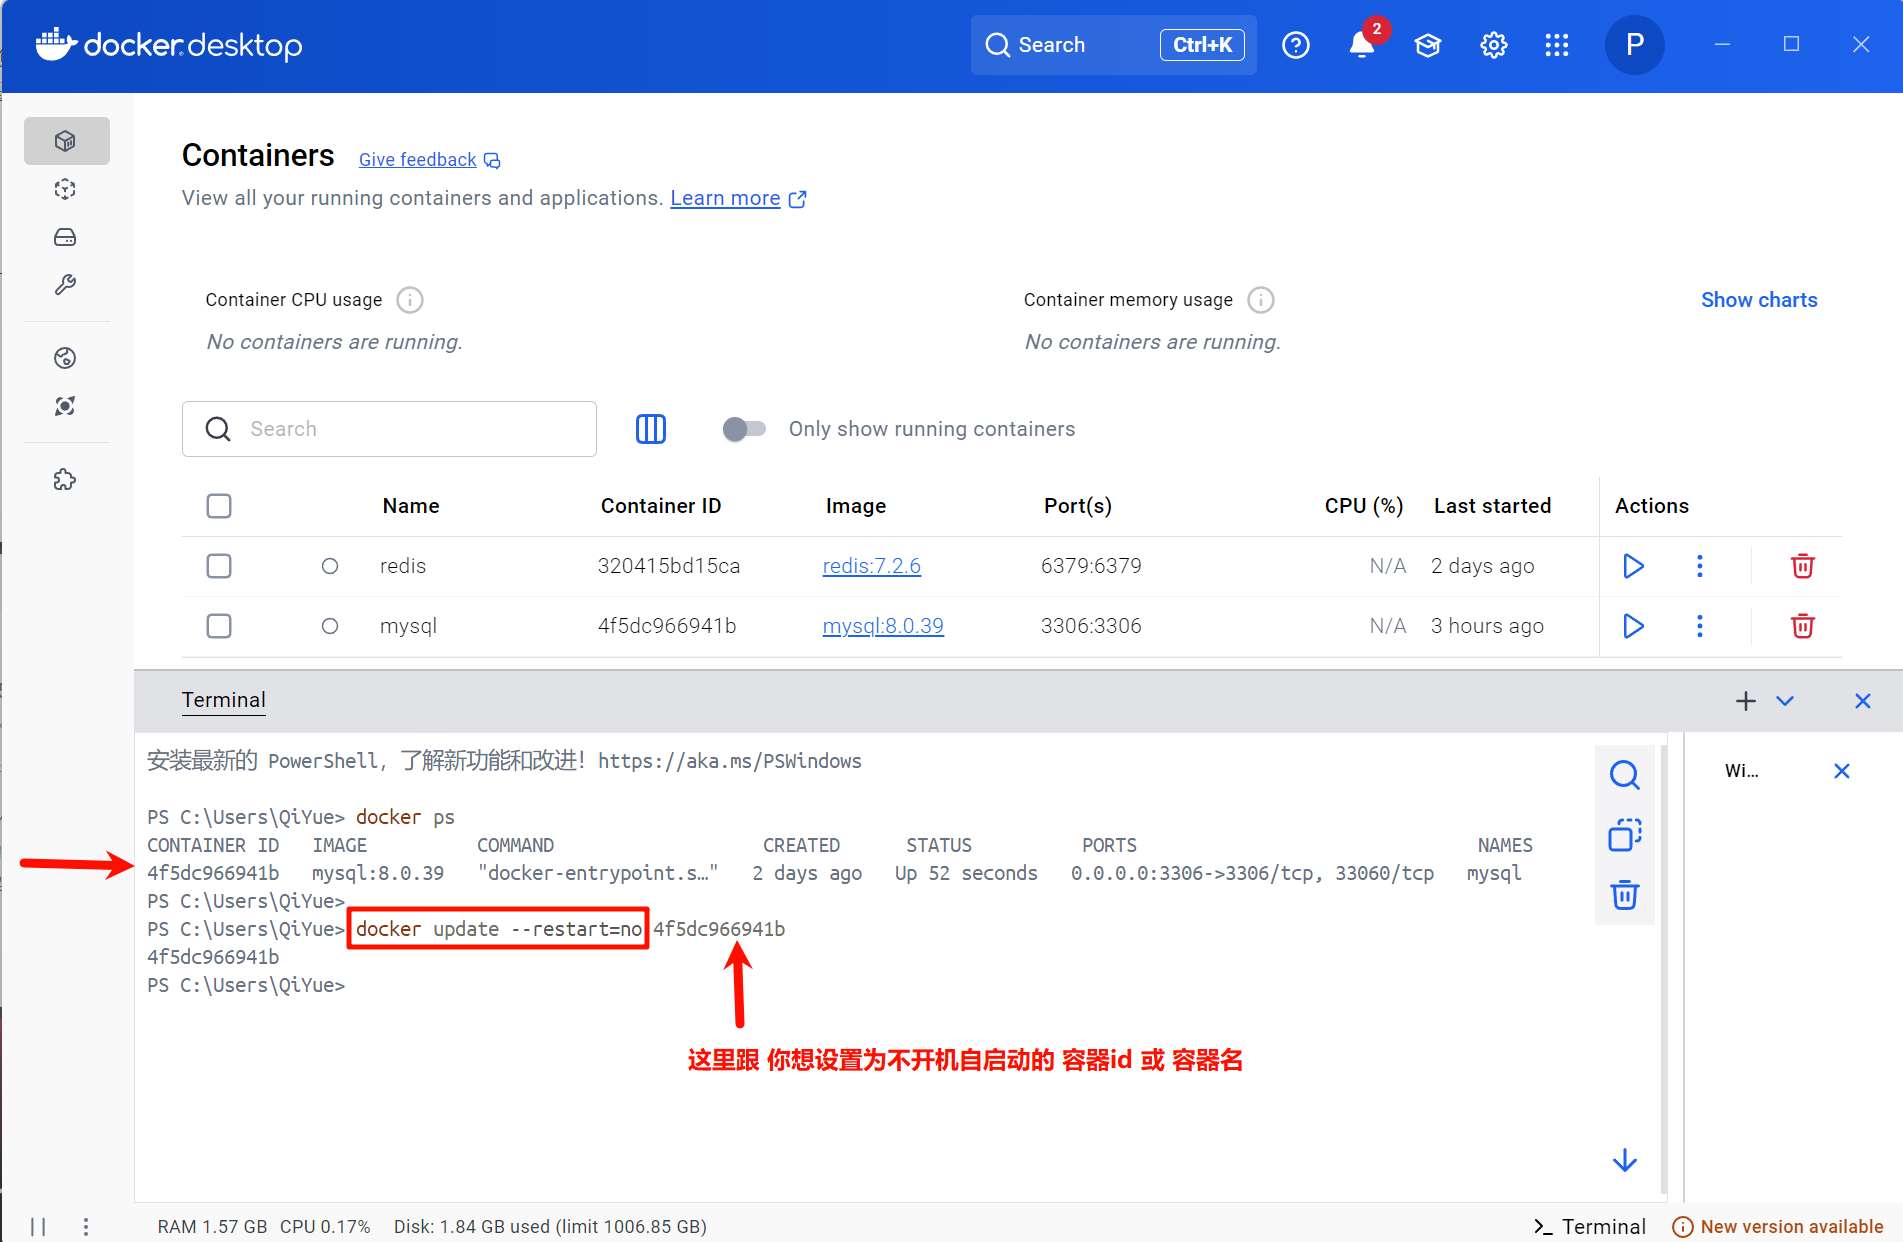
Task: Open the mysql container name in table
Action: [408, 626]
